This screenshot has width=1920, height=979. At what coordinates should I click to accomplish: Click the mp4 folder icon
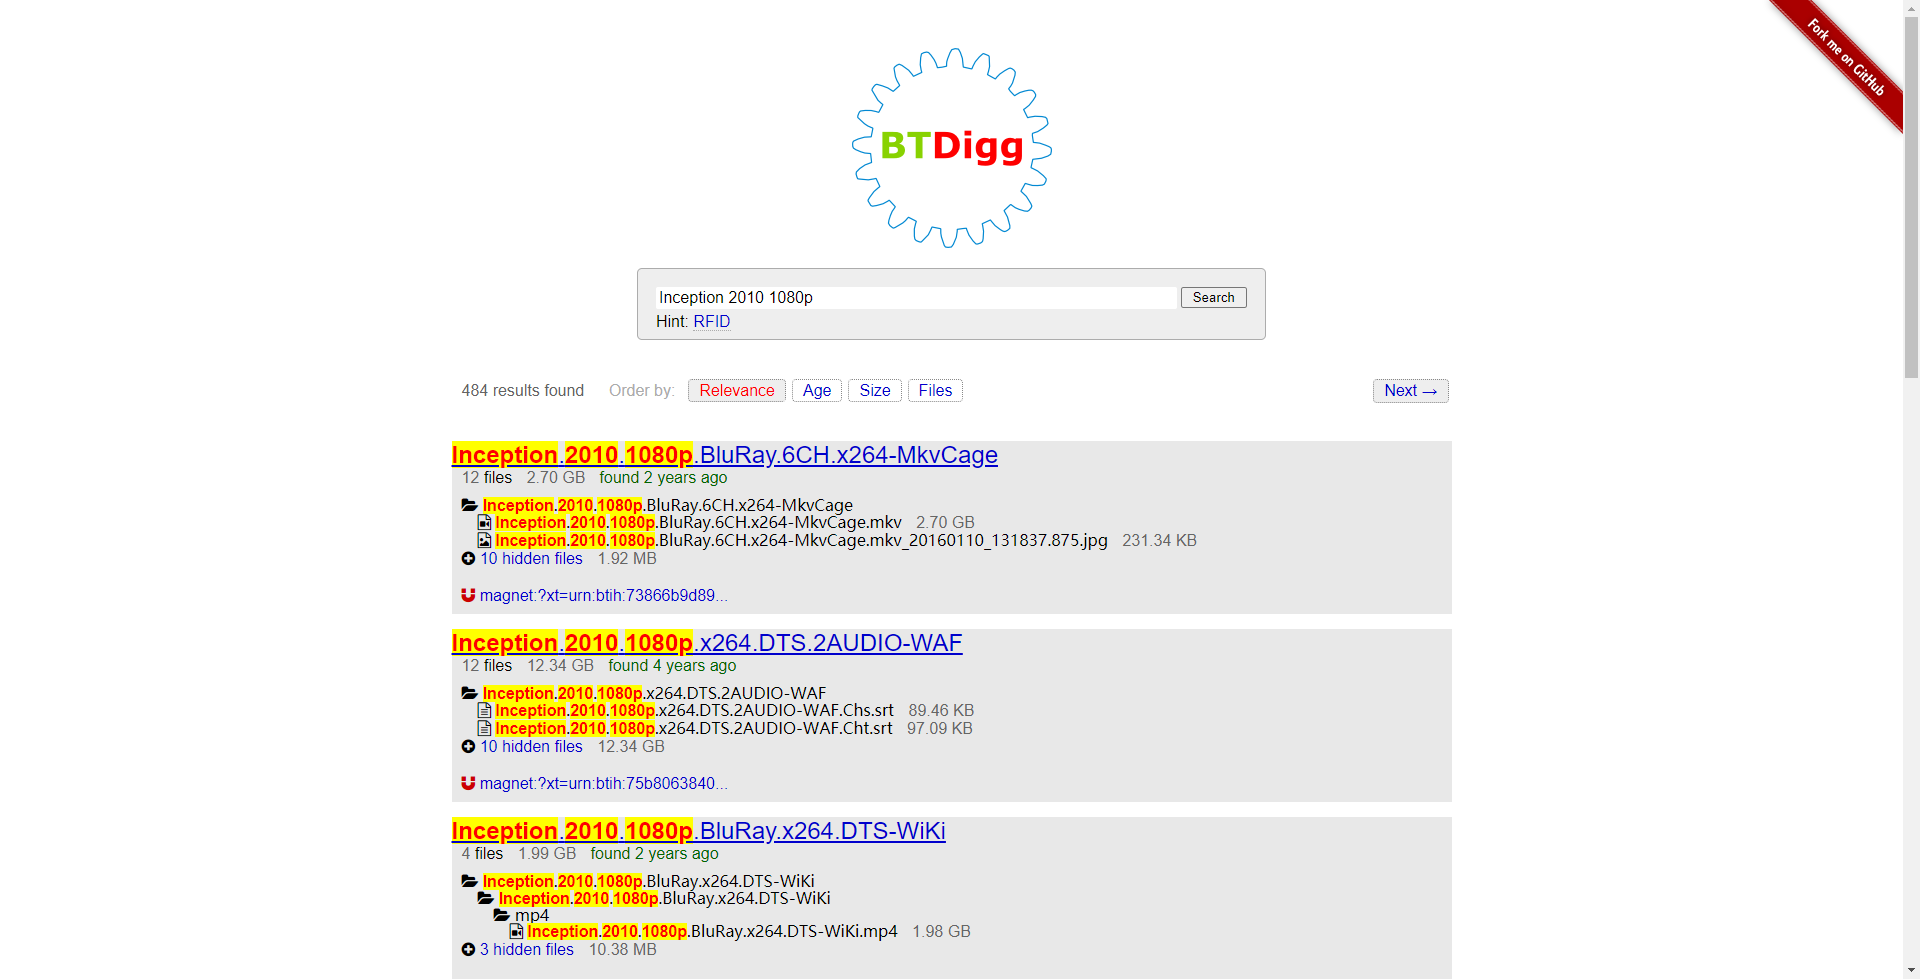pos(501,915)
